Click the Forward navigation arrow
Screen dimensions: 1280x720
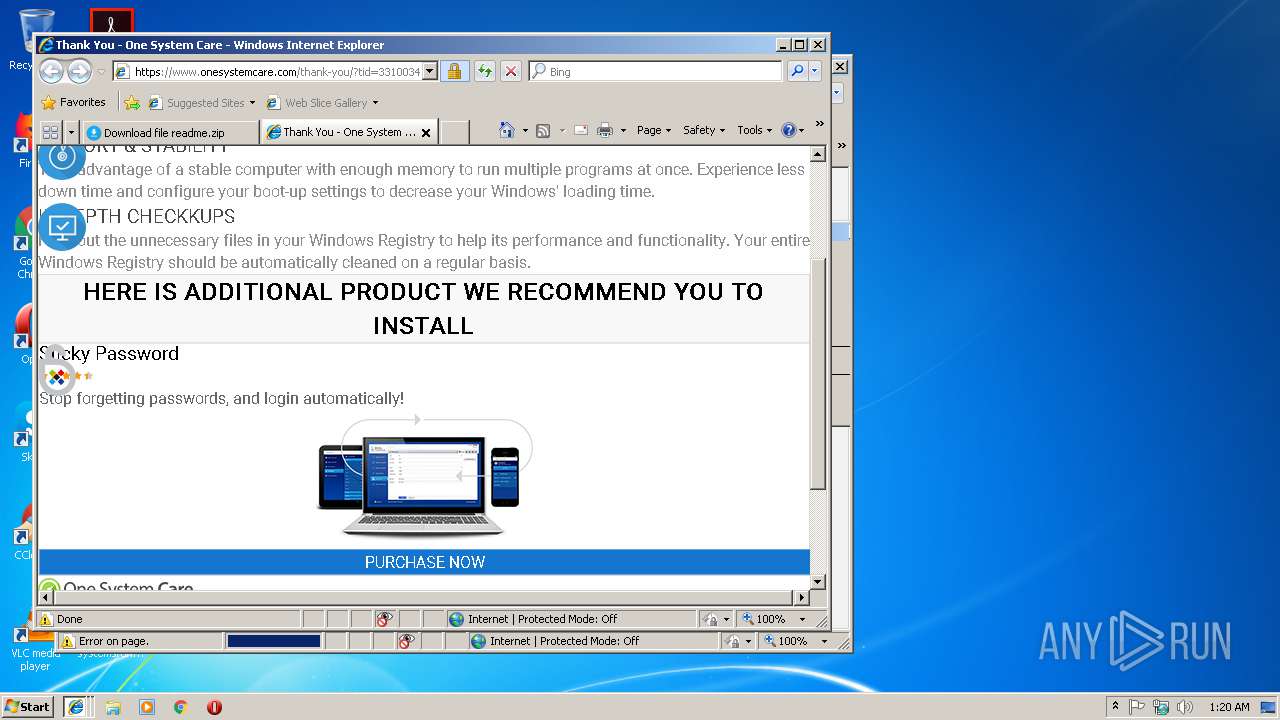79,71
